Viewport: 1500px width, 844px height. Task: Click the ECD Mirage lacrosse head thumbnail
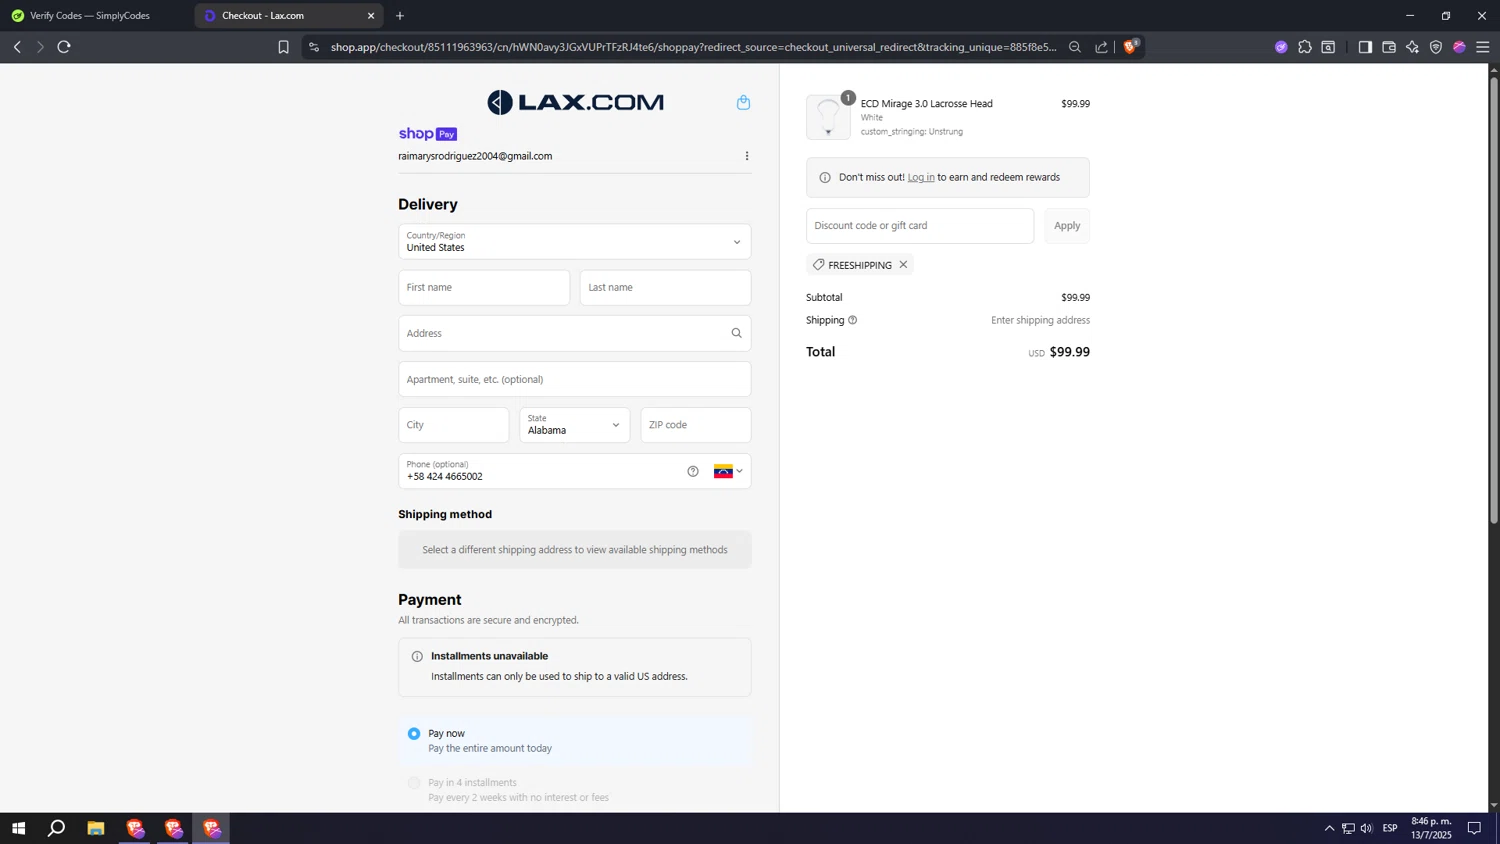pos(828,117)
